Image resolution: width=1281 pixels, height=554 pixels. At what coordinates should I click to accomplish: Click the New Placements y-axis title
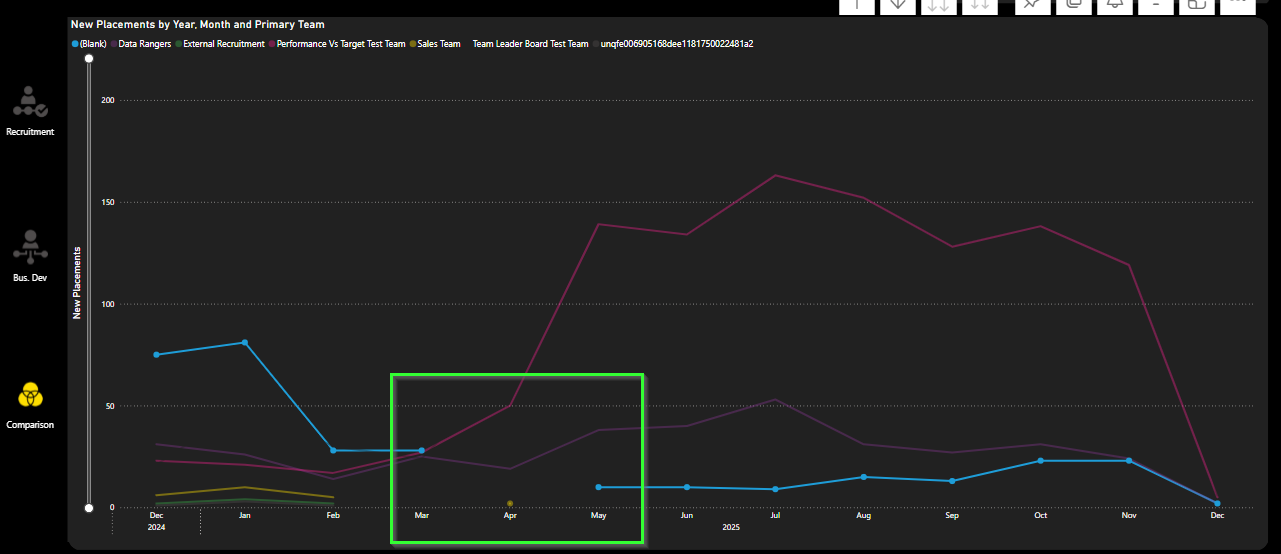(77, 283)
